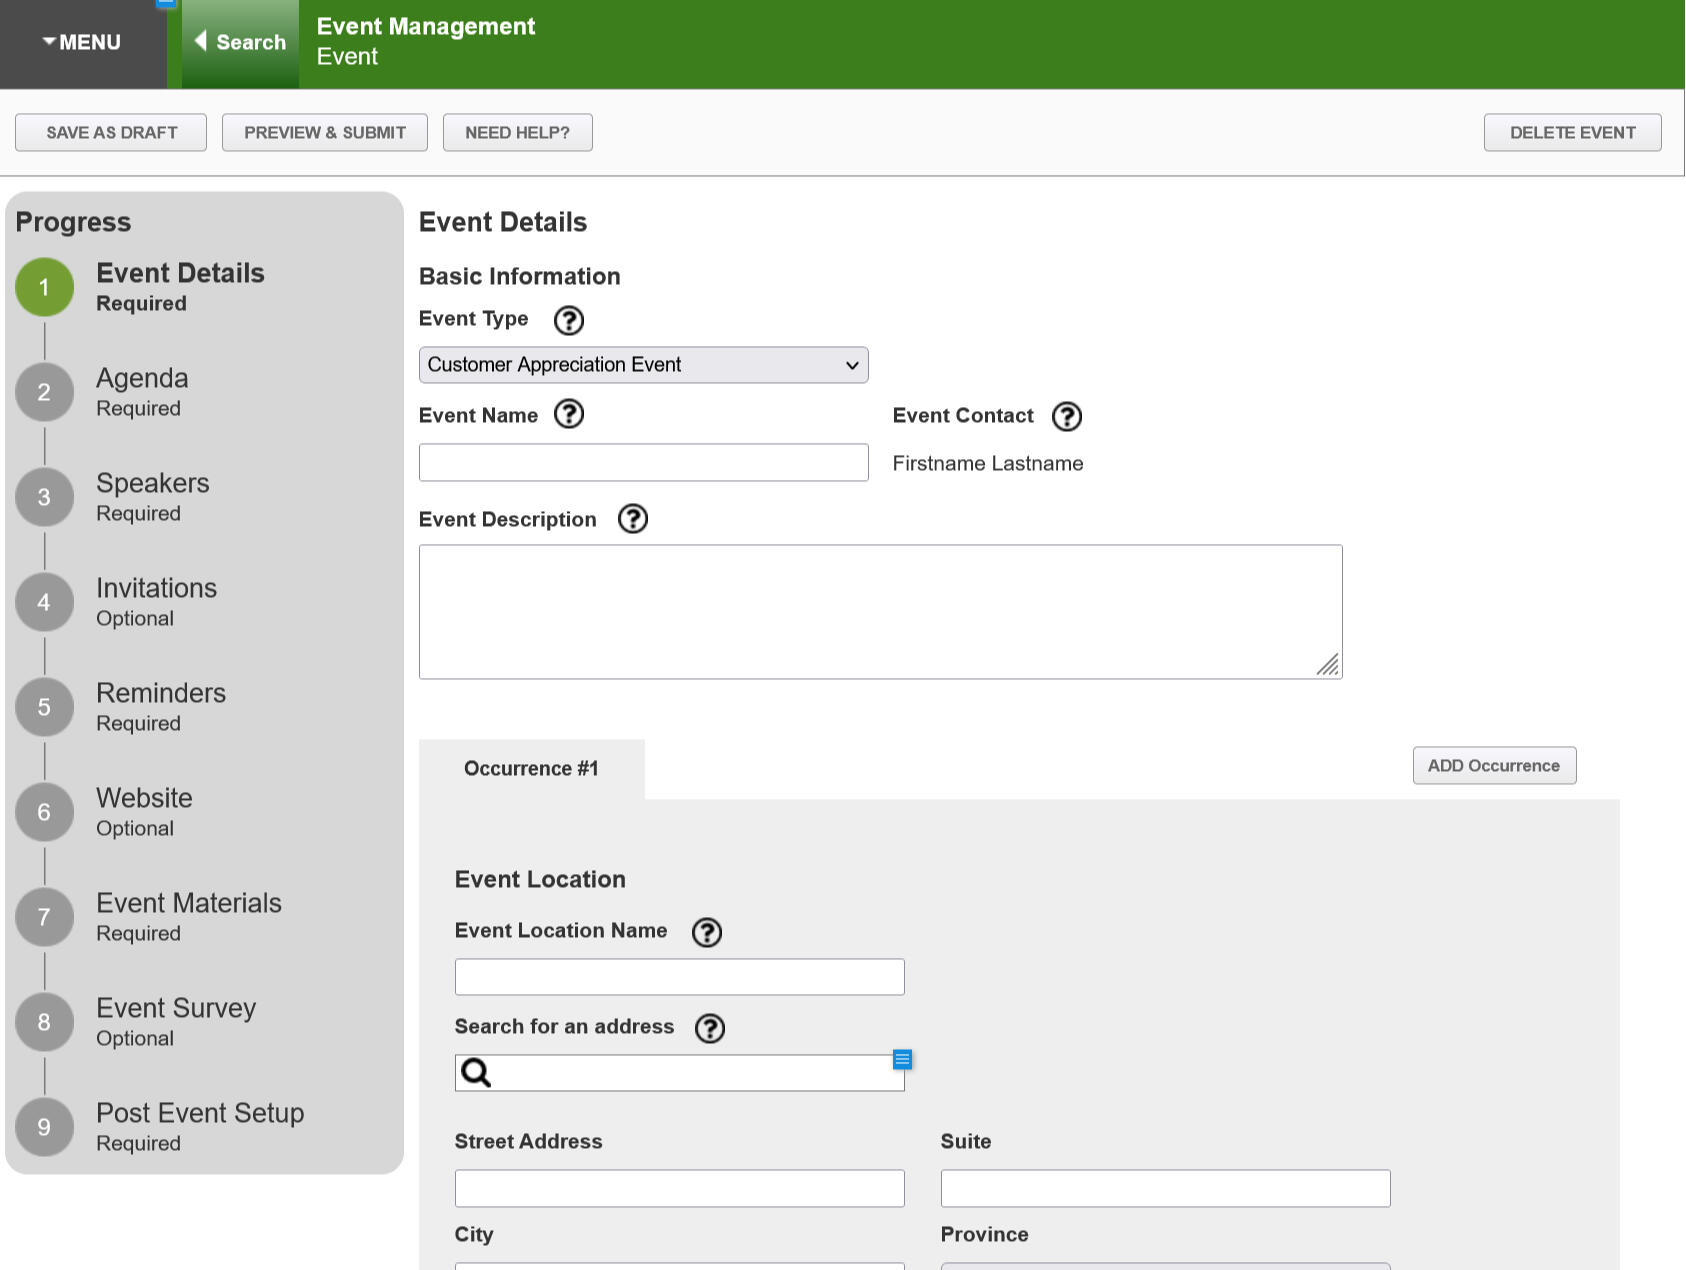Click Save As Draft button
This screenshot has width=1686, height=1270.
click(111, 133)
